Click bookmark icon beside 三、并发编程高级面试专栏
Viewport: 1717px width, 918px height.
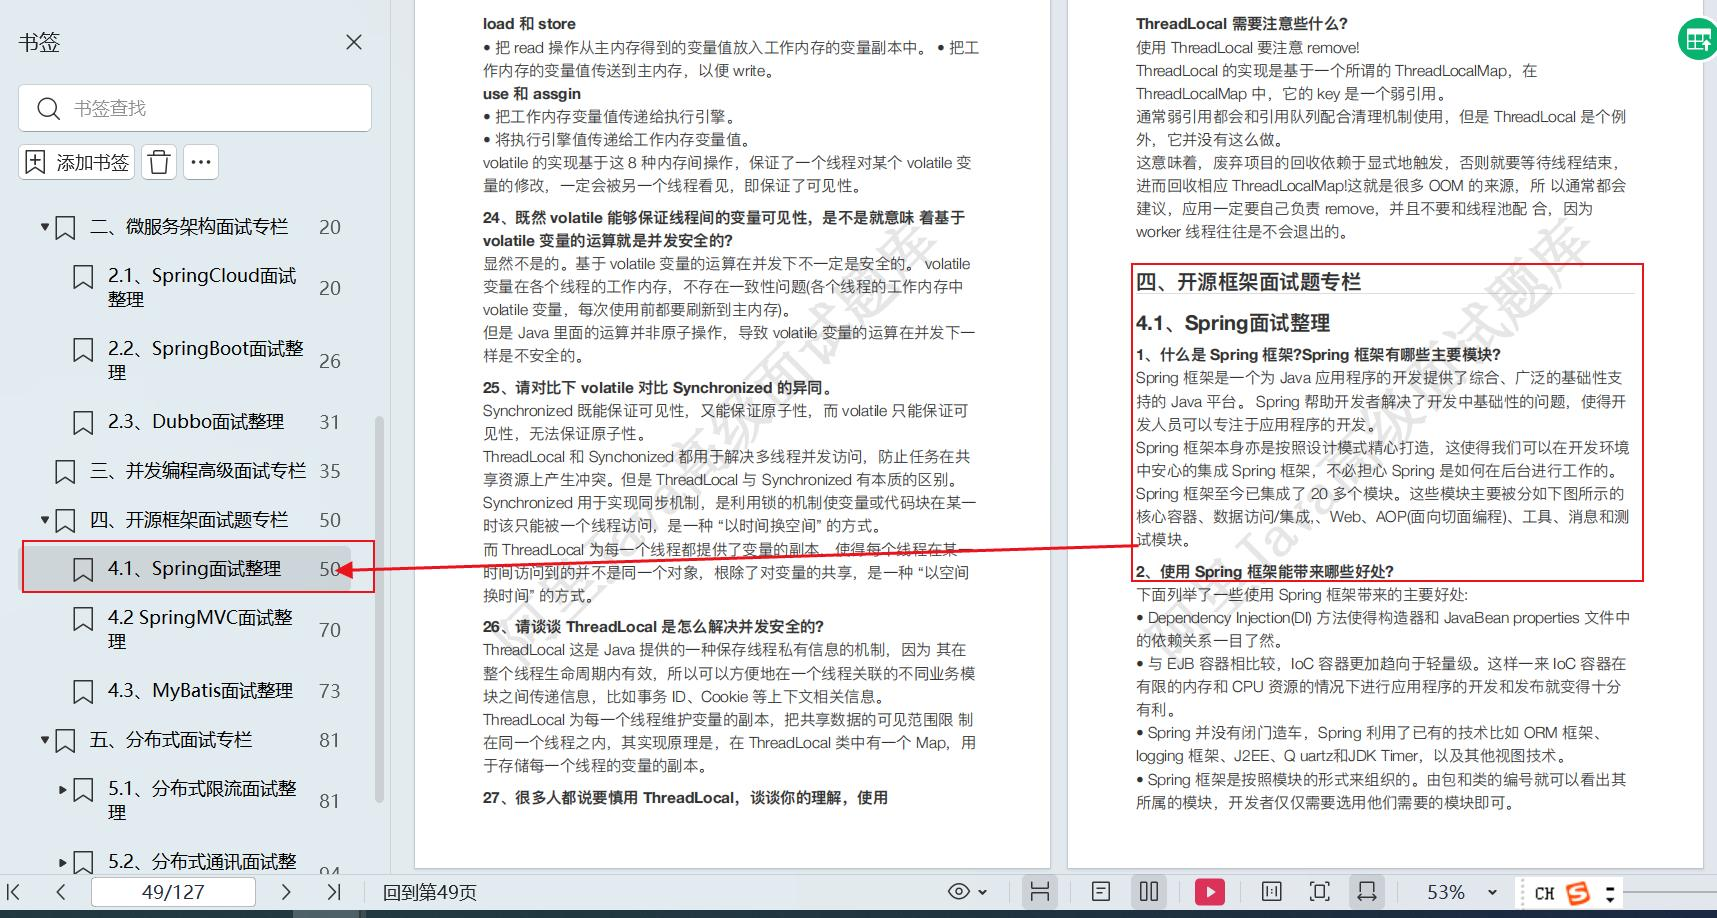click(x=65, y=471)
